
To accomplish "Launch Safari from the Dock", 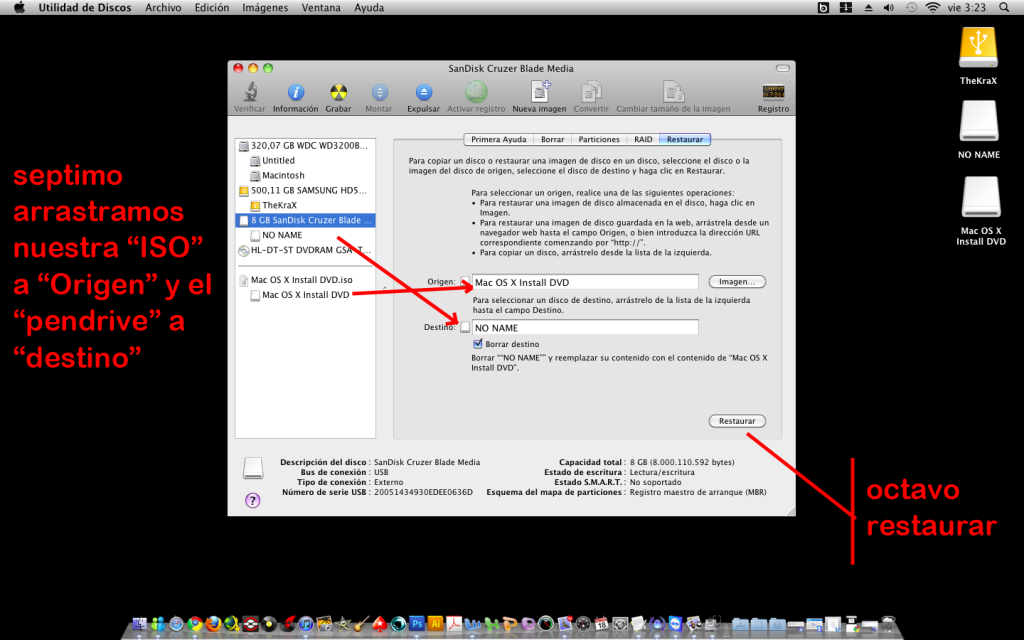I will [x=176, y=624].
